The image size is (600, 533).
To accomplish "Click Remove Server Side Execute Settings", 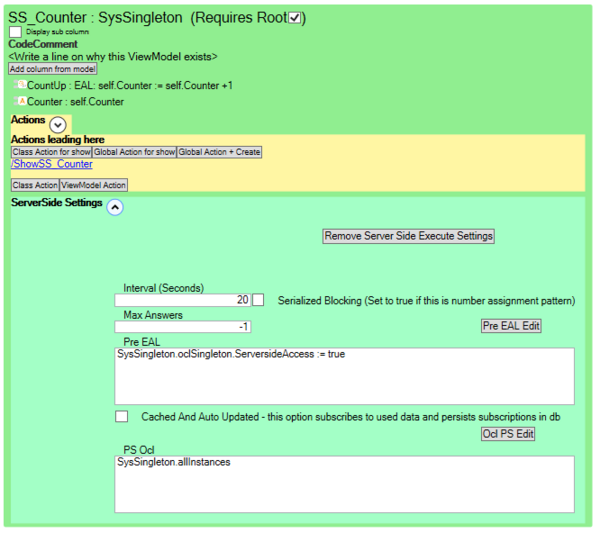I will (x=408, y=236).
